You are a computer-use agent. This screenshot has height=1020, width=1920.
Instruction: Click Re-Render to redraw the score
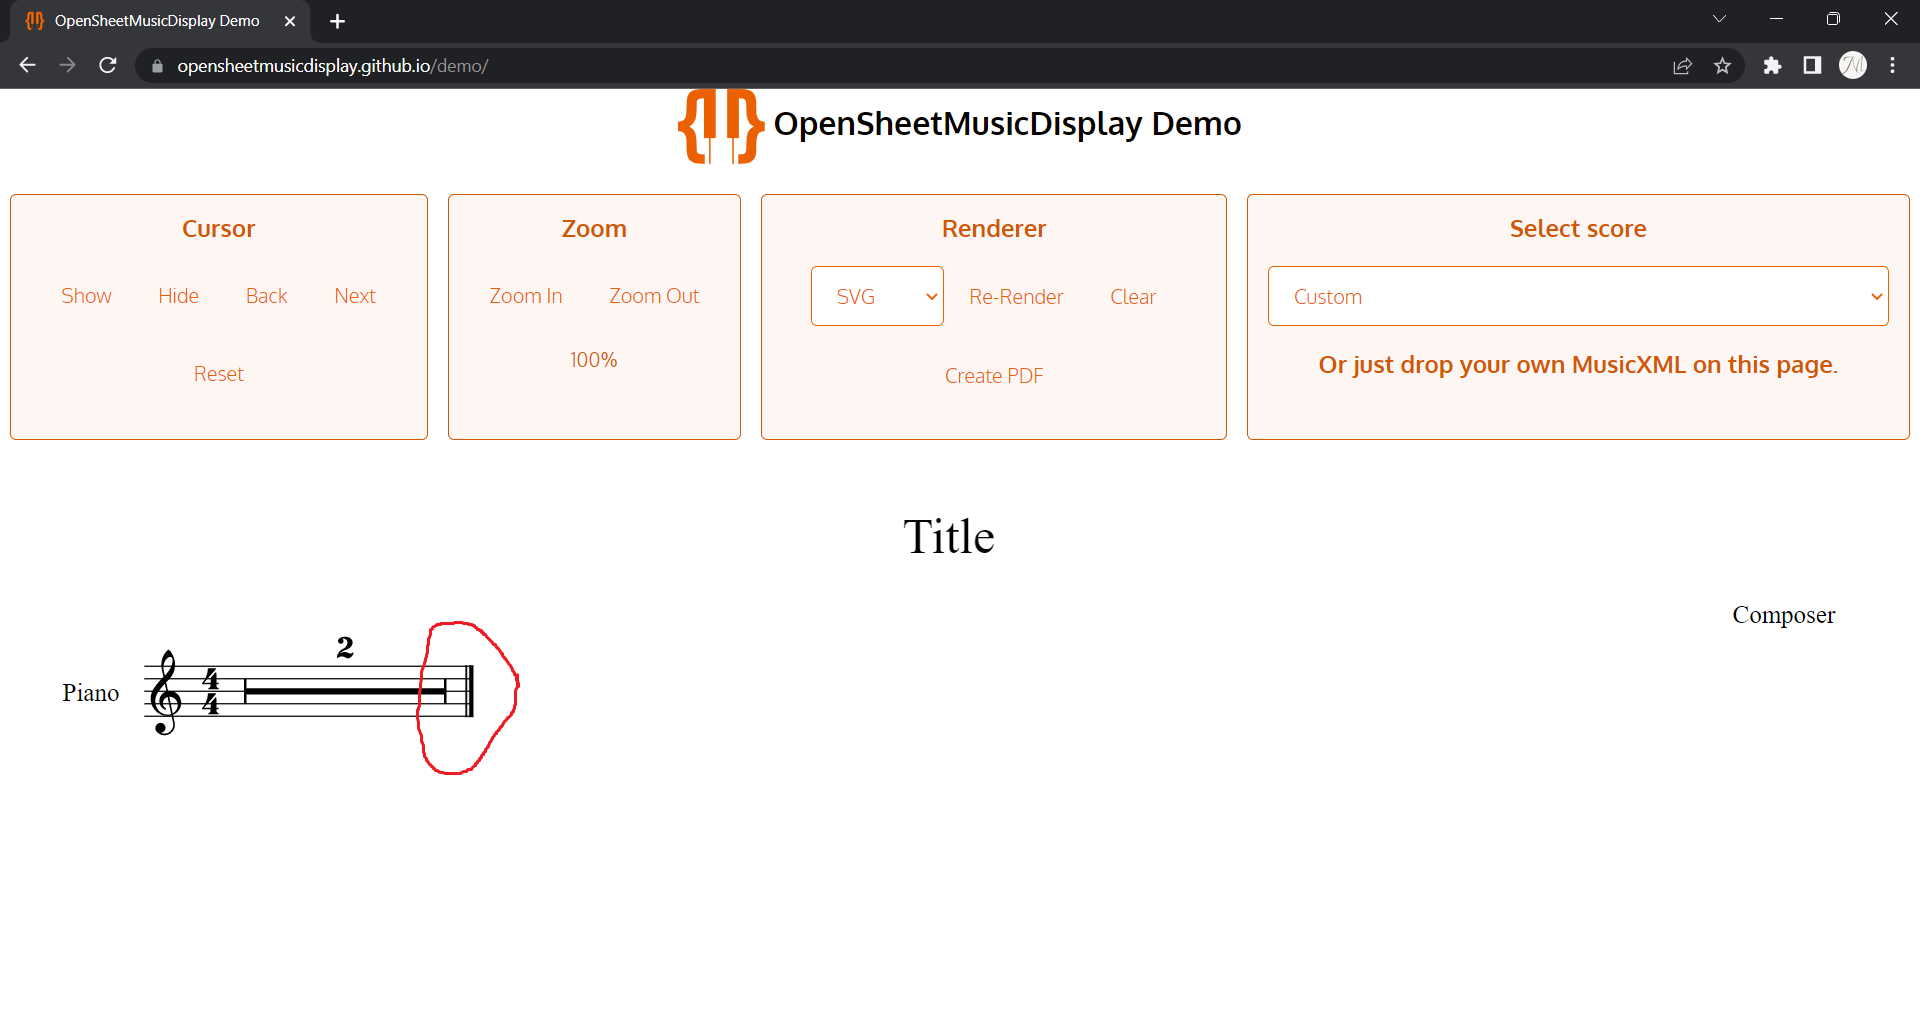pyautogui.click(x=1015, y=296)
